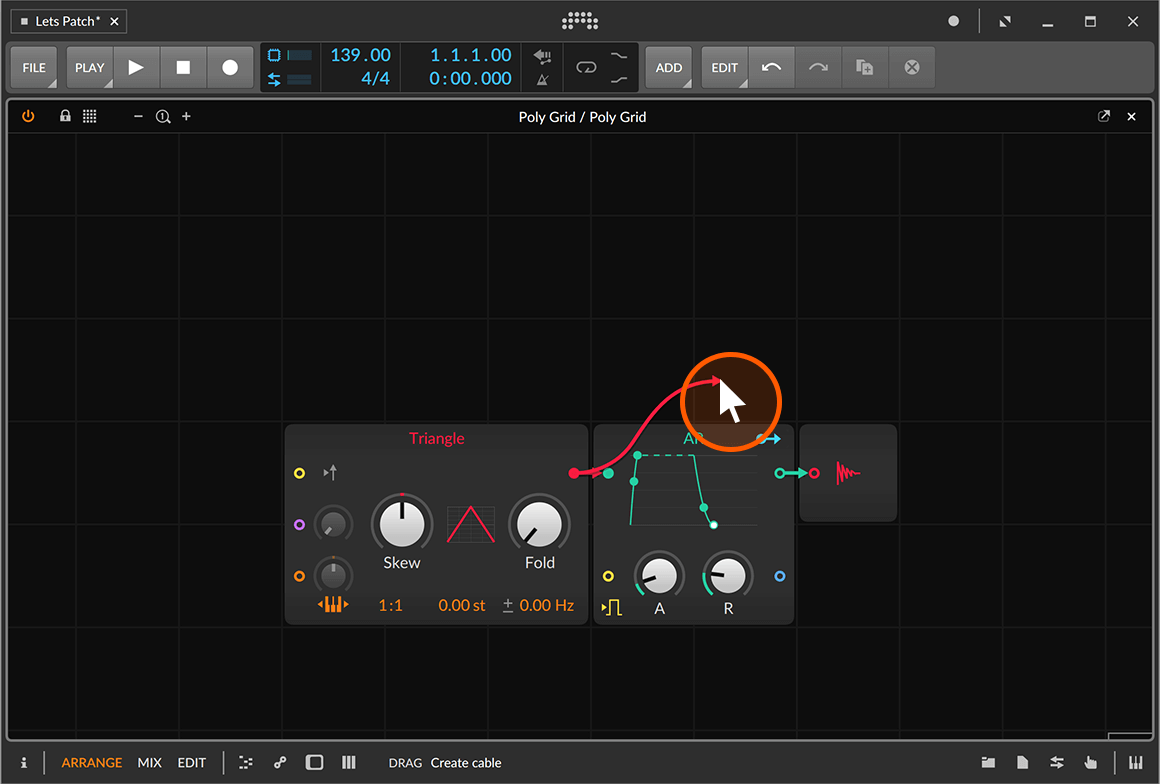Click the Record button in transport

tap(230, 68)
